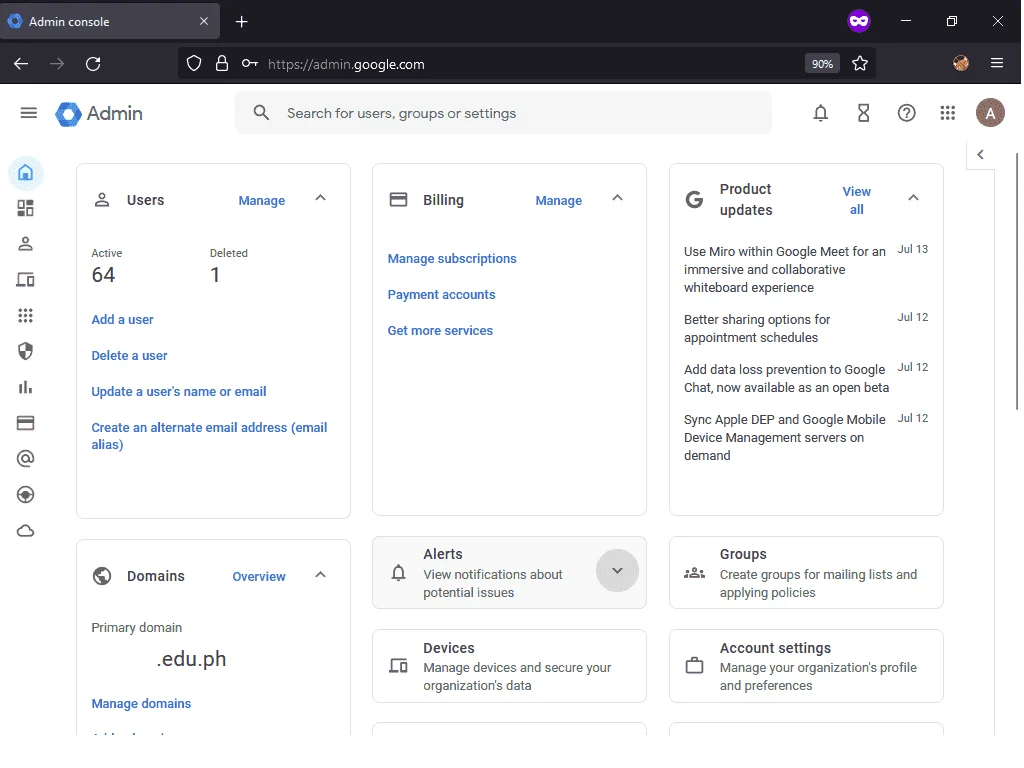
Task: Open Get more services
Action: pos(440,330)
